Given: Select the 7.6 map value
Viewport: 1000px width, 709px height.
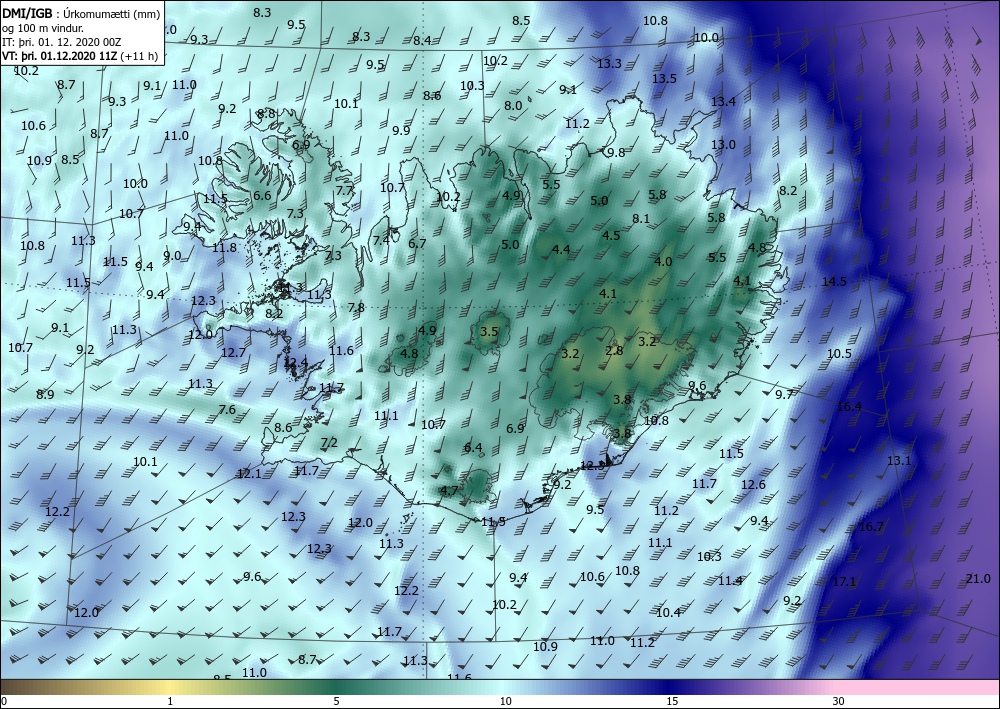Looking at the screenshot, I should [x=227, y=410].
